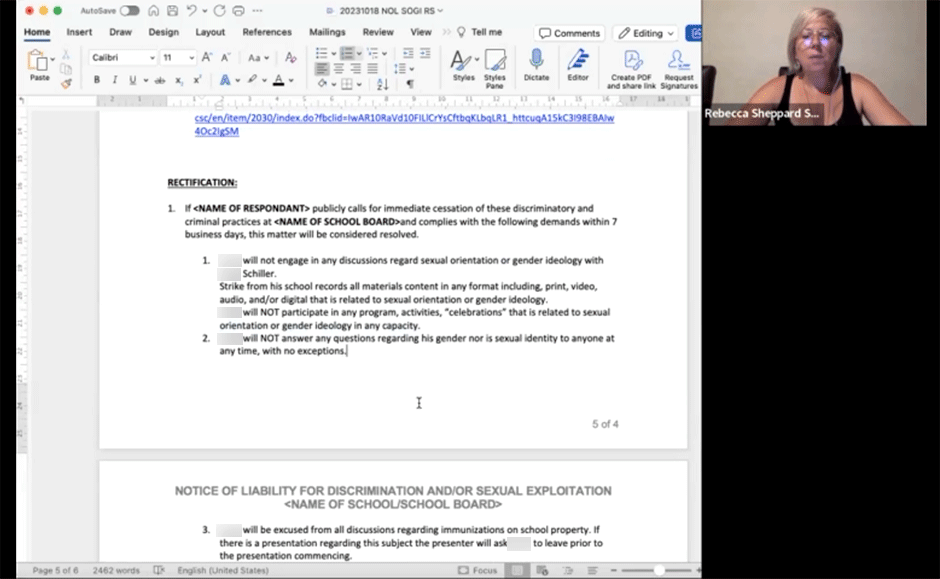This screenshot has height=579, width=940.
Task: Open the quick access more options ellipsis
Action: coord(257,11)
